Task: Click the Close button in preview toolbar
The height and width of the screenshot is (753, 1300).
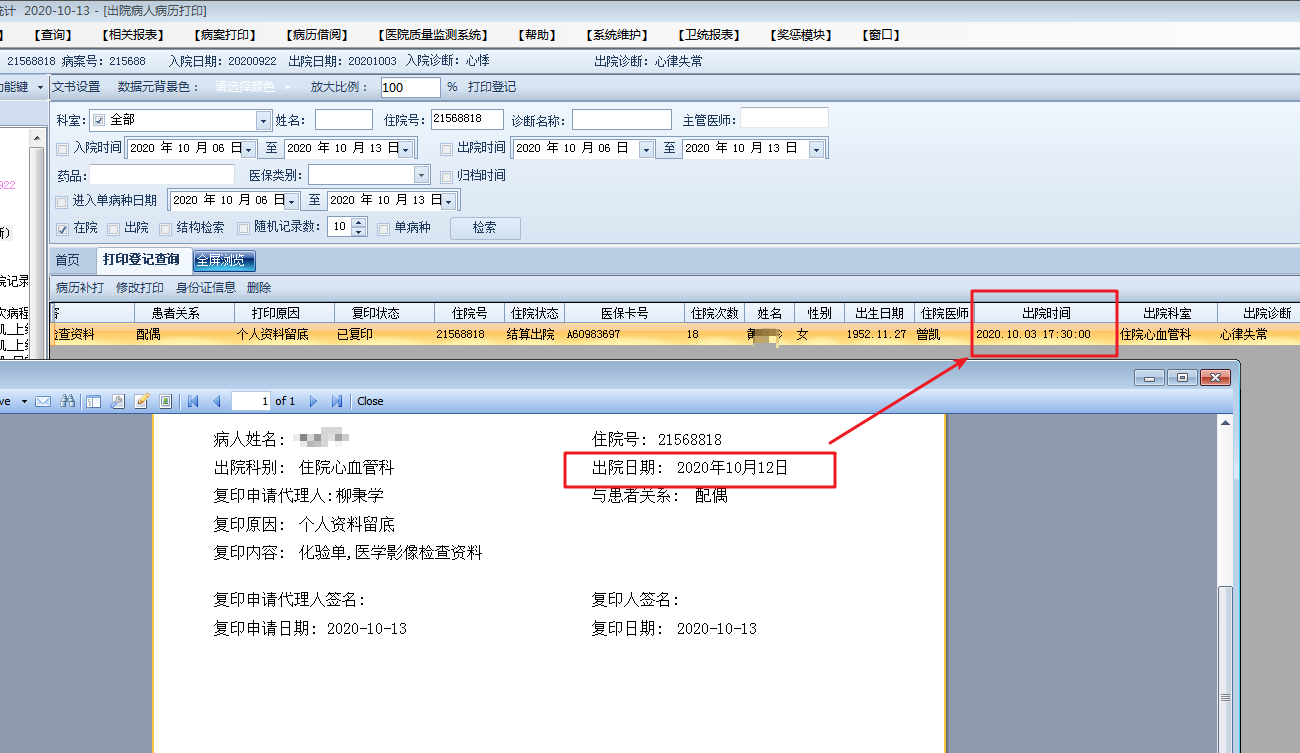Action: click(x=370, y=401)
